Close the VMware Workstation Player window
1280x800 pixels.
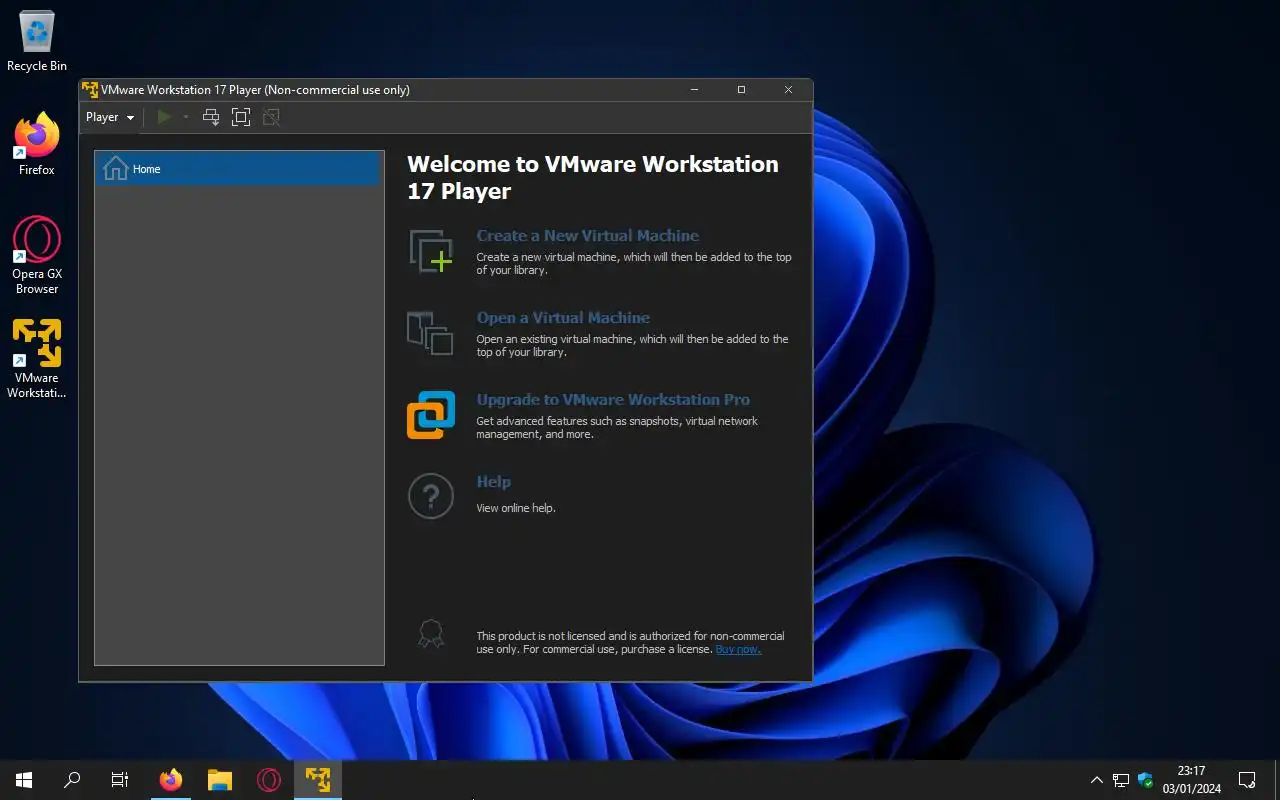click(788, 89)
